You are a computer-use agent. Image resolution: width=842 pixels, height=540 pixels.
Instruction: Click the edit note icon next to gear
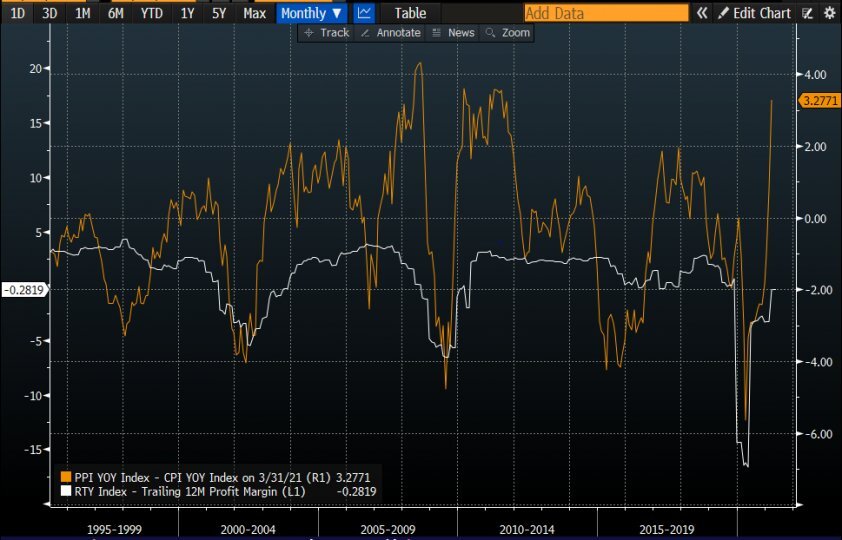tap(807, 13)
